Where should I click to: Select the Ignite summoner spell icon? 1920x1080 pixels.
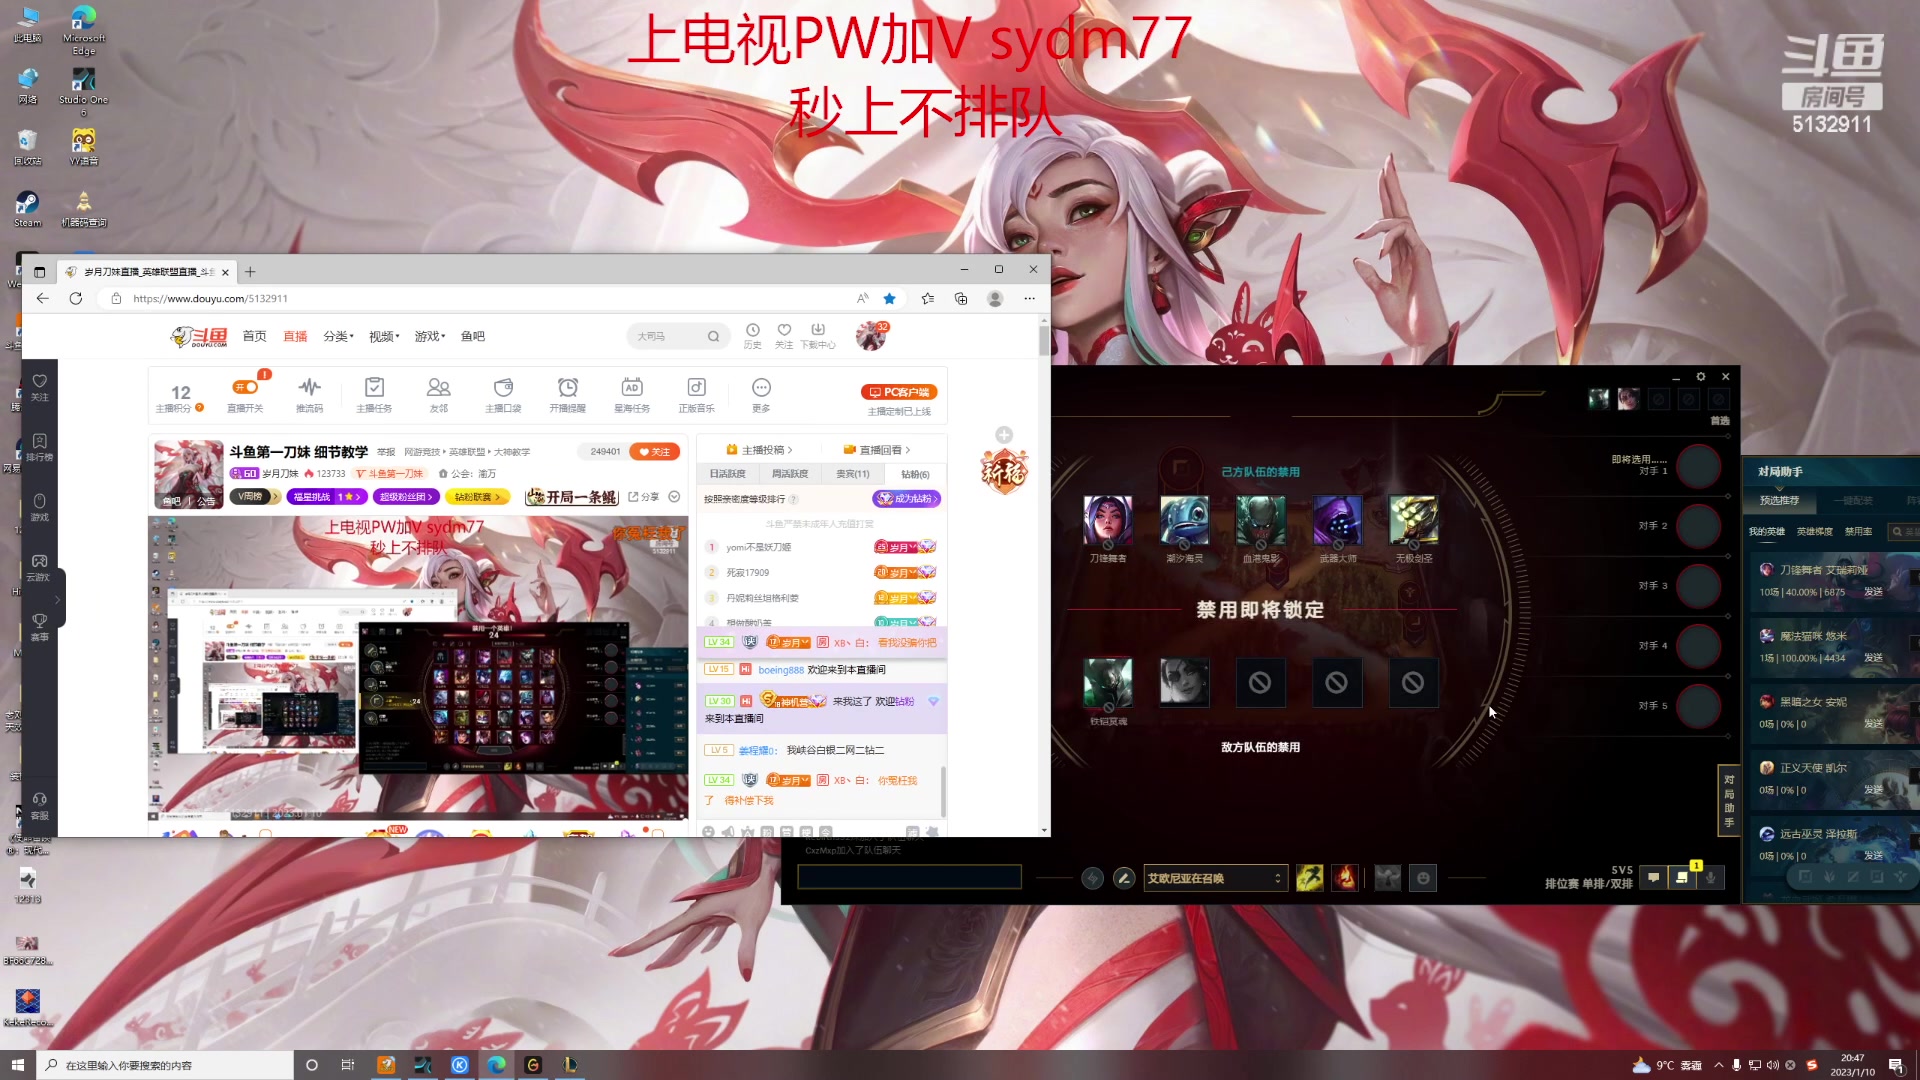coord(1345,878)
